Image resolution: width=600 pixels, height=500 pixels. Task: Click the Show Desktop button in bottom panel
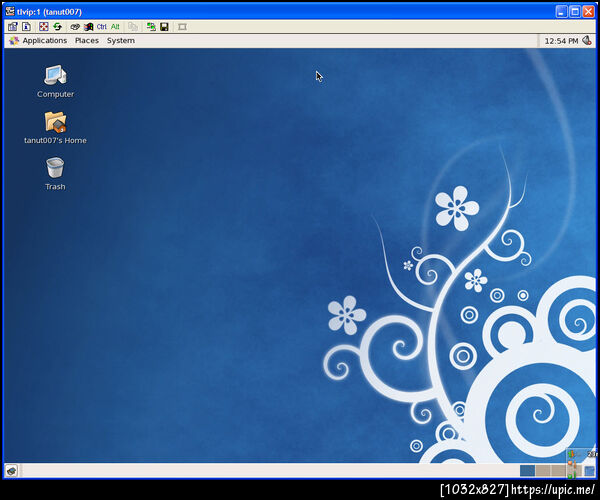tap(12, 471)
